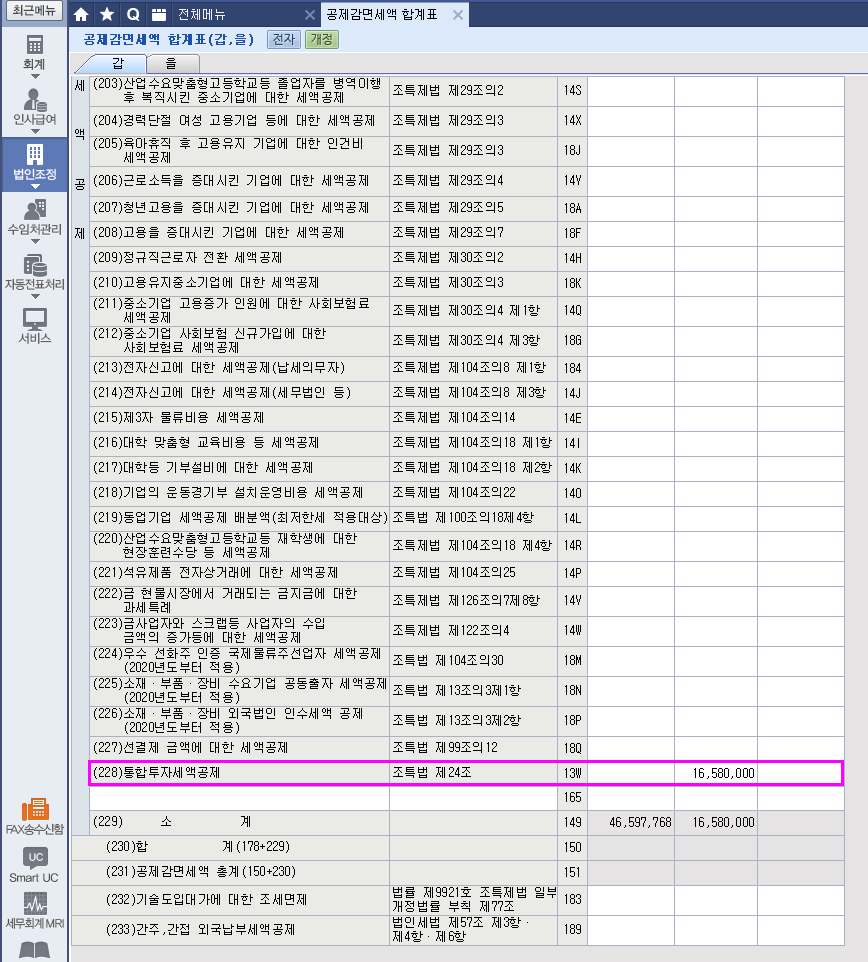Select (214)전자신고 세액공제(세무법인 등) row

click(x=466, y=393)
